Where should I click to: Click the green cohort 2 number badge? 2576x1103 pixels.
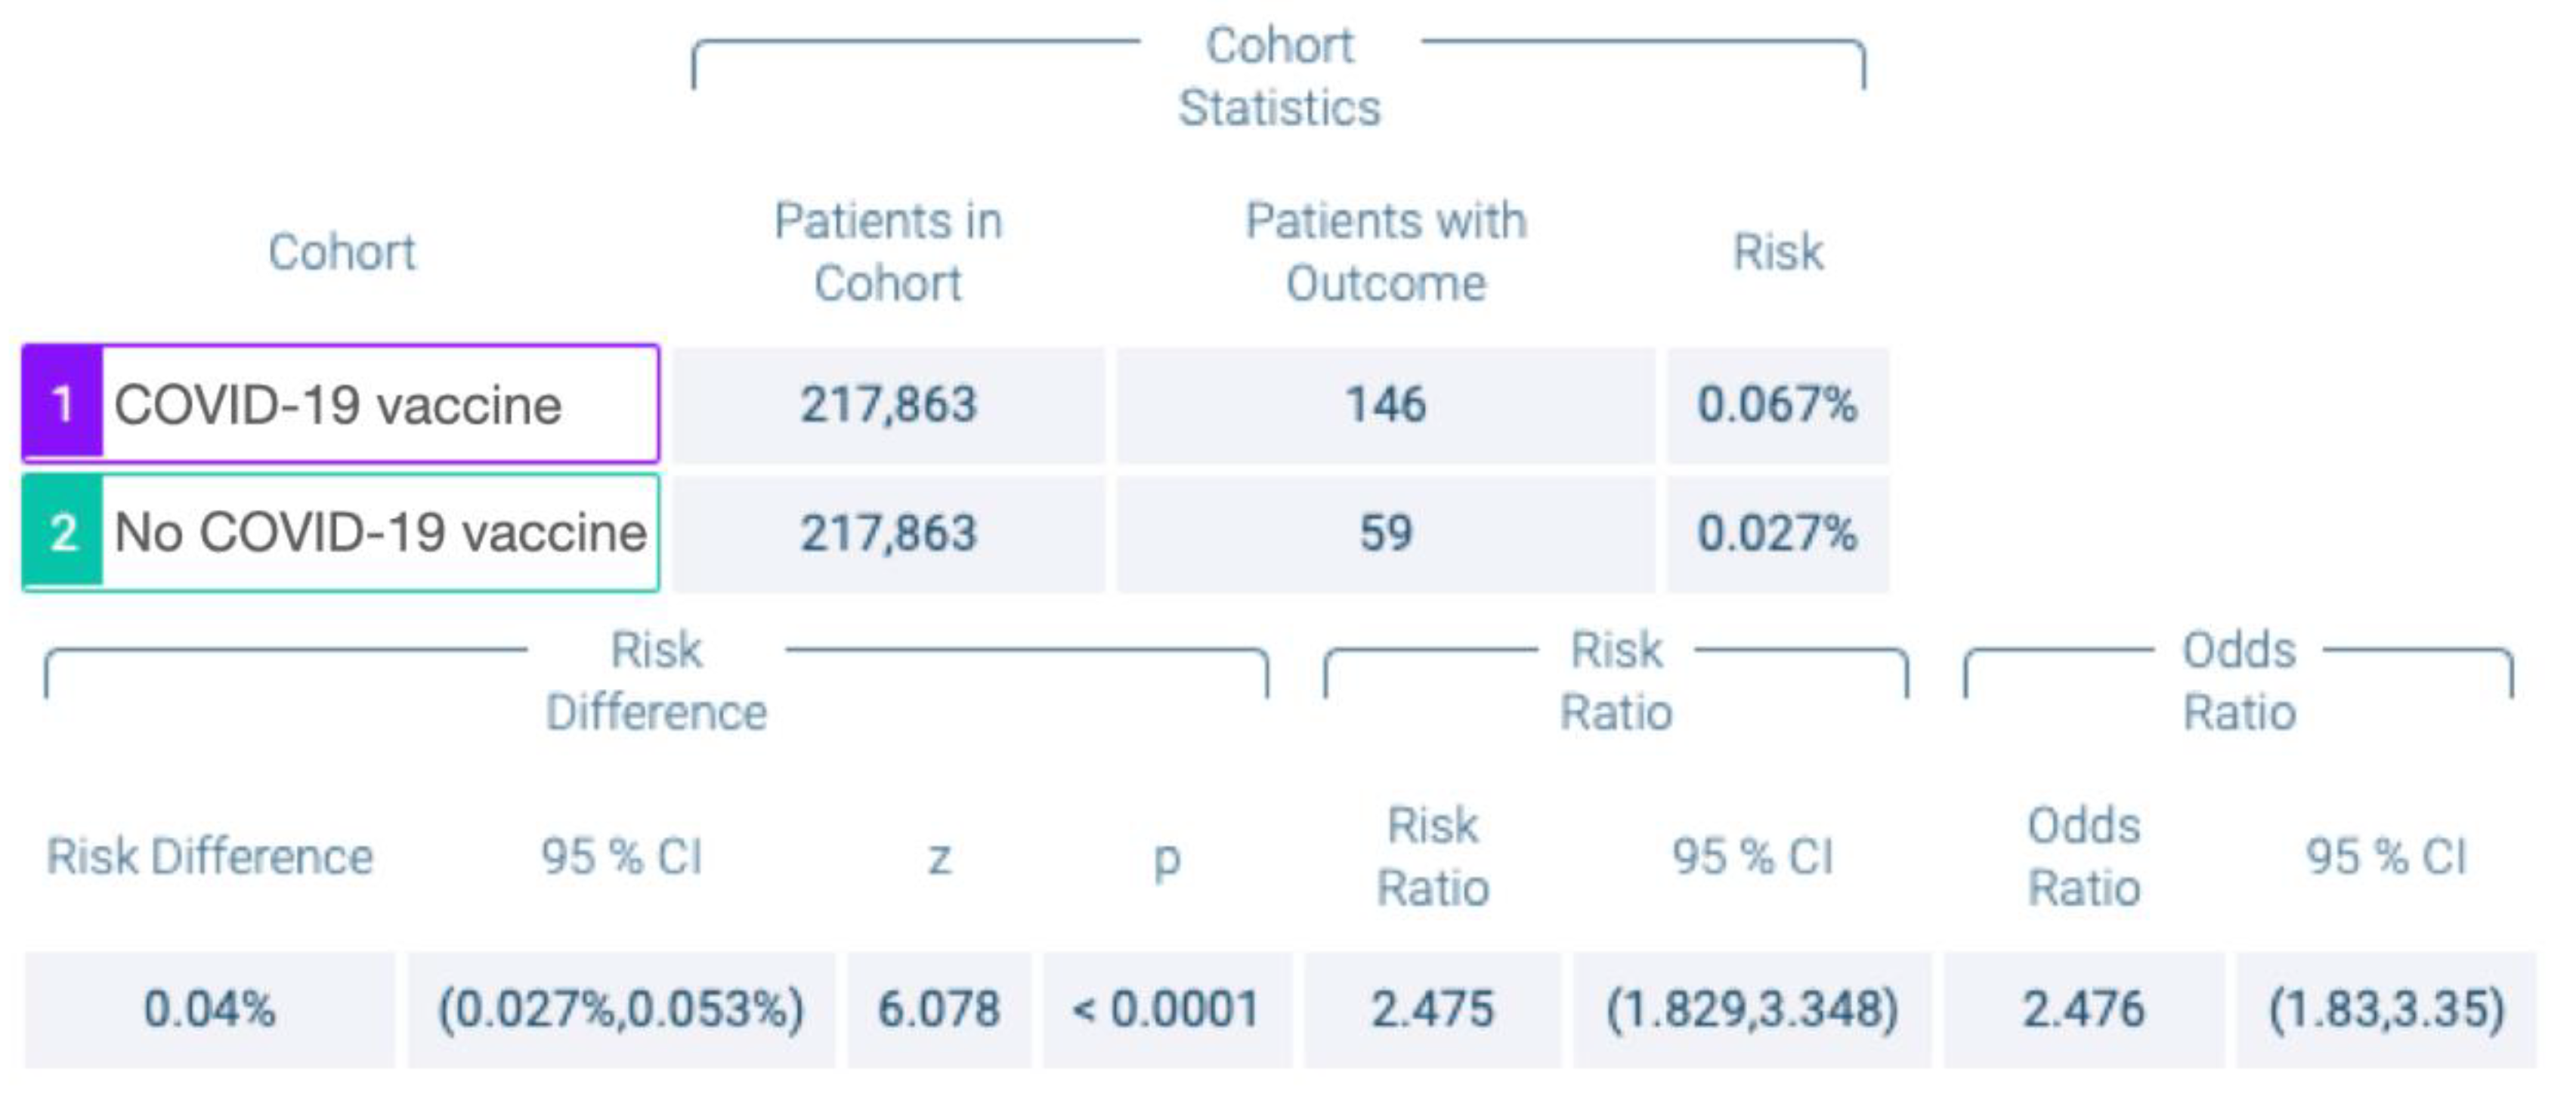(x=62, y=532)
